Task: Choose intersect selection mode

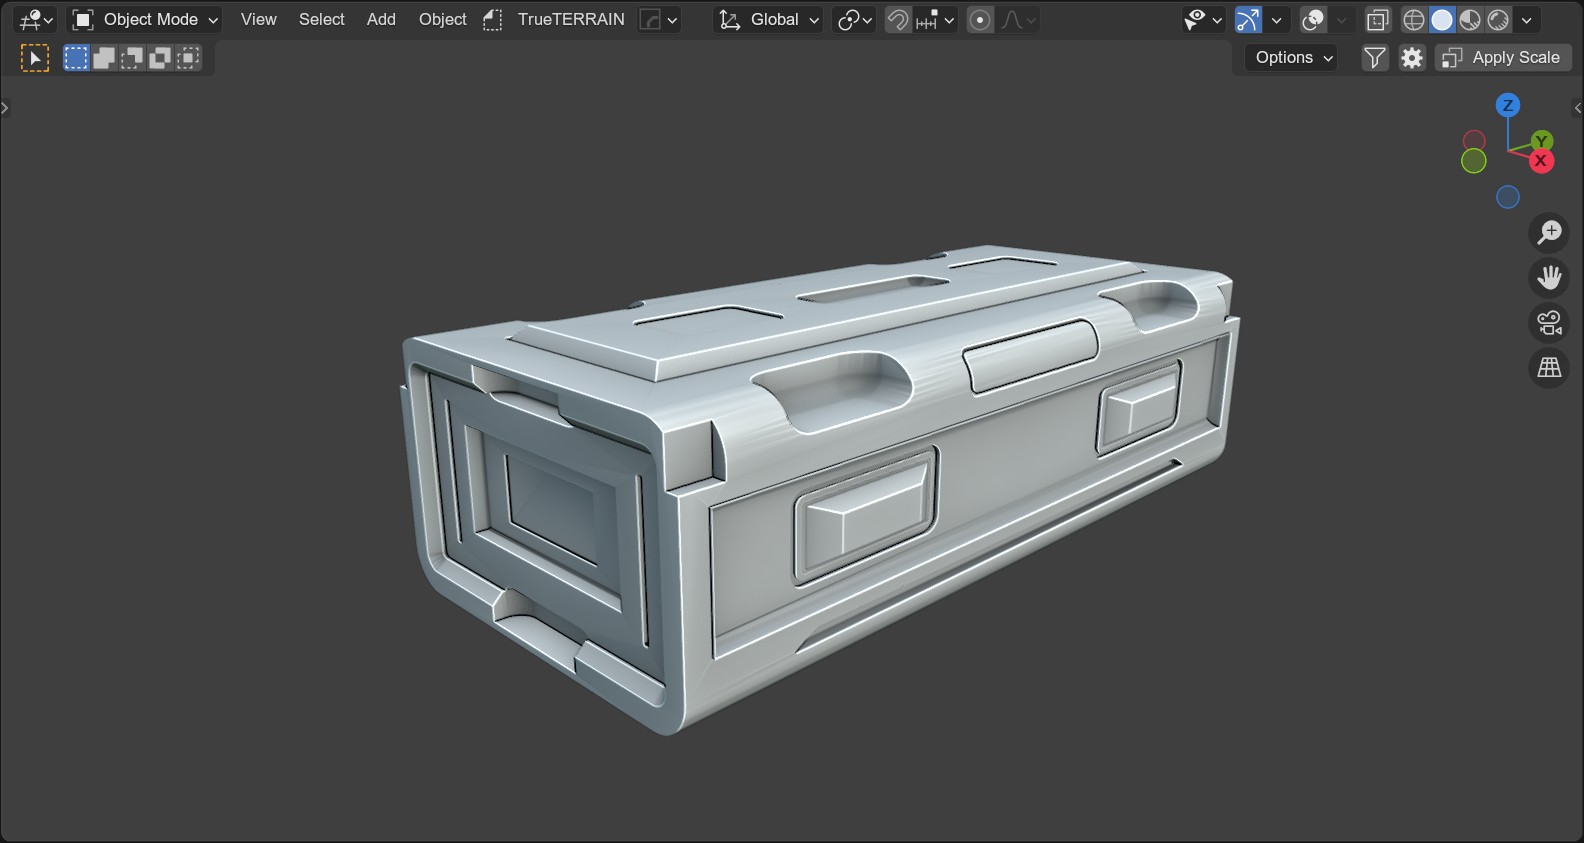Action: pyautogui.click(x=188, y=58)
